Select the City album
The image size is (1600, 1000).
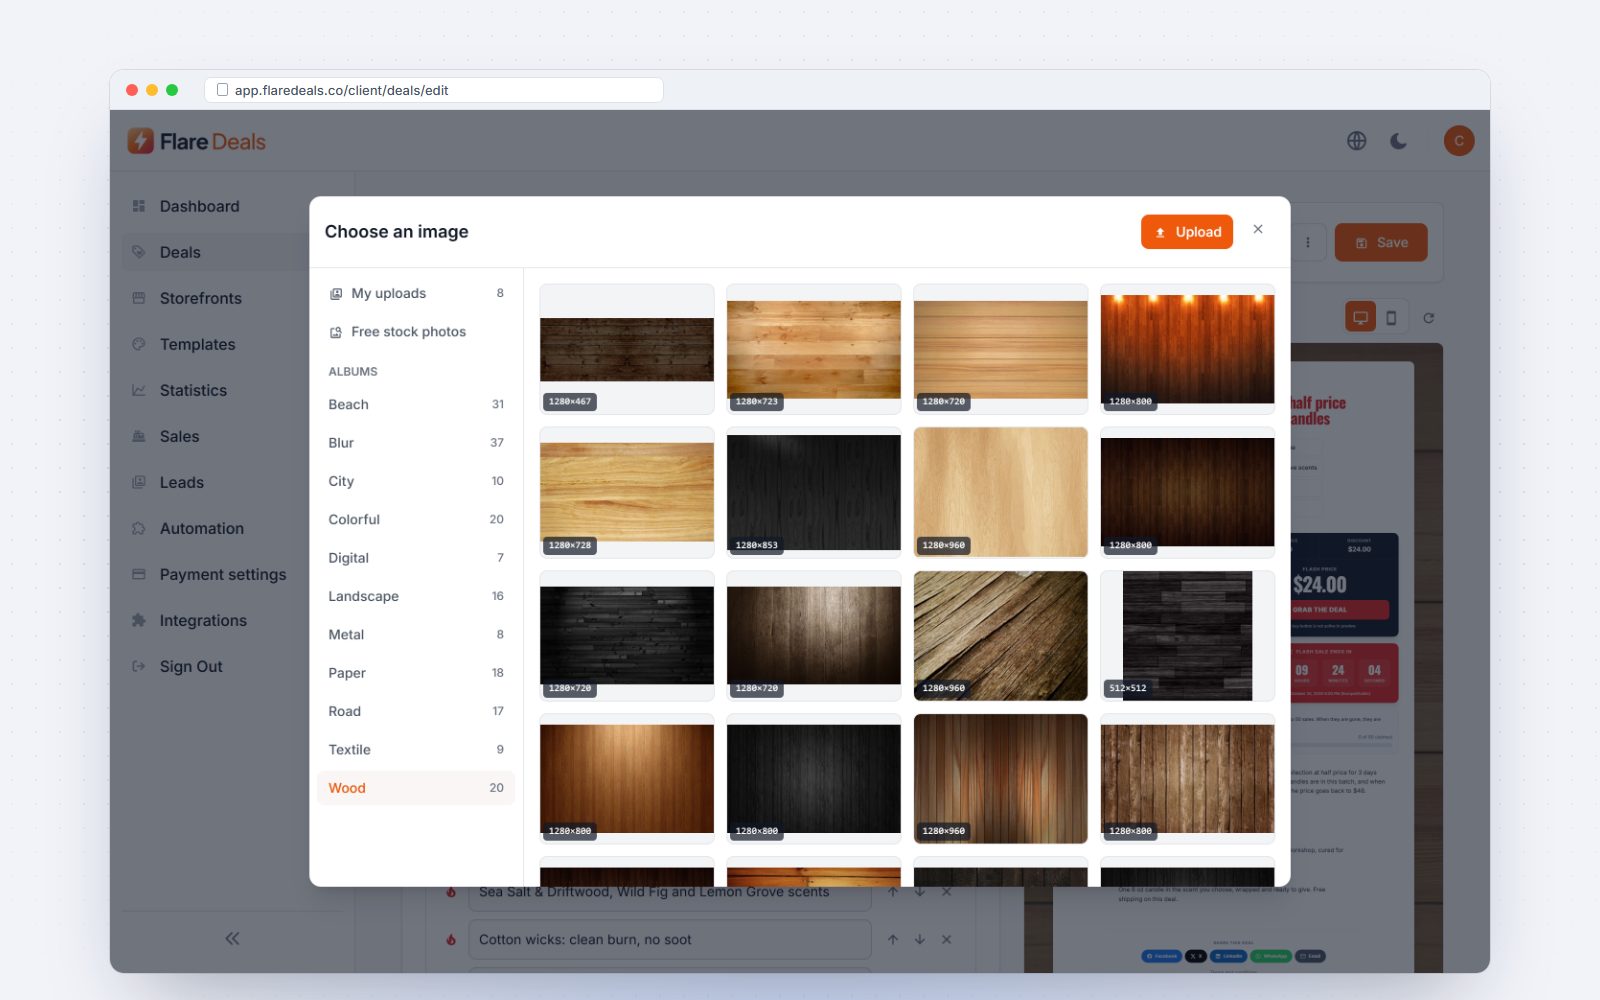click(416, 481)
